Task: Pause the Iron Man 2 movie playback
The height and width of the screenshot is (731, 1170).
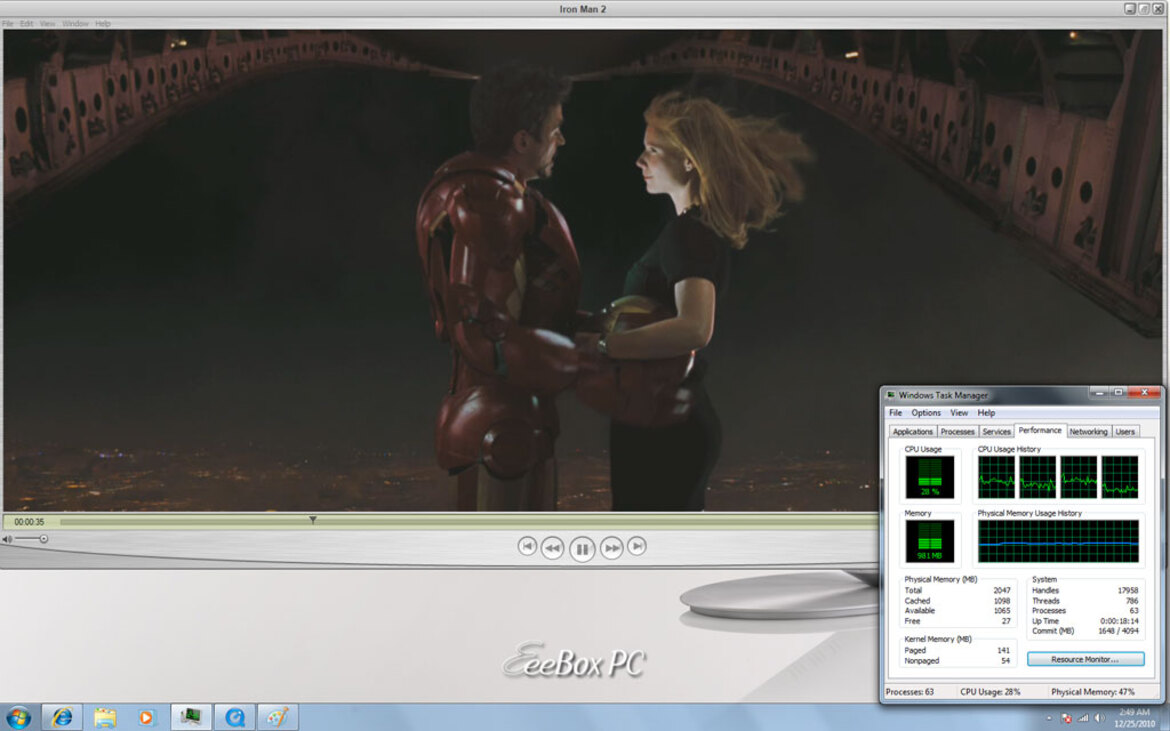Action: (x=582, y=549)
